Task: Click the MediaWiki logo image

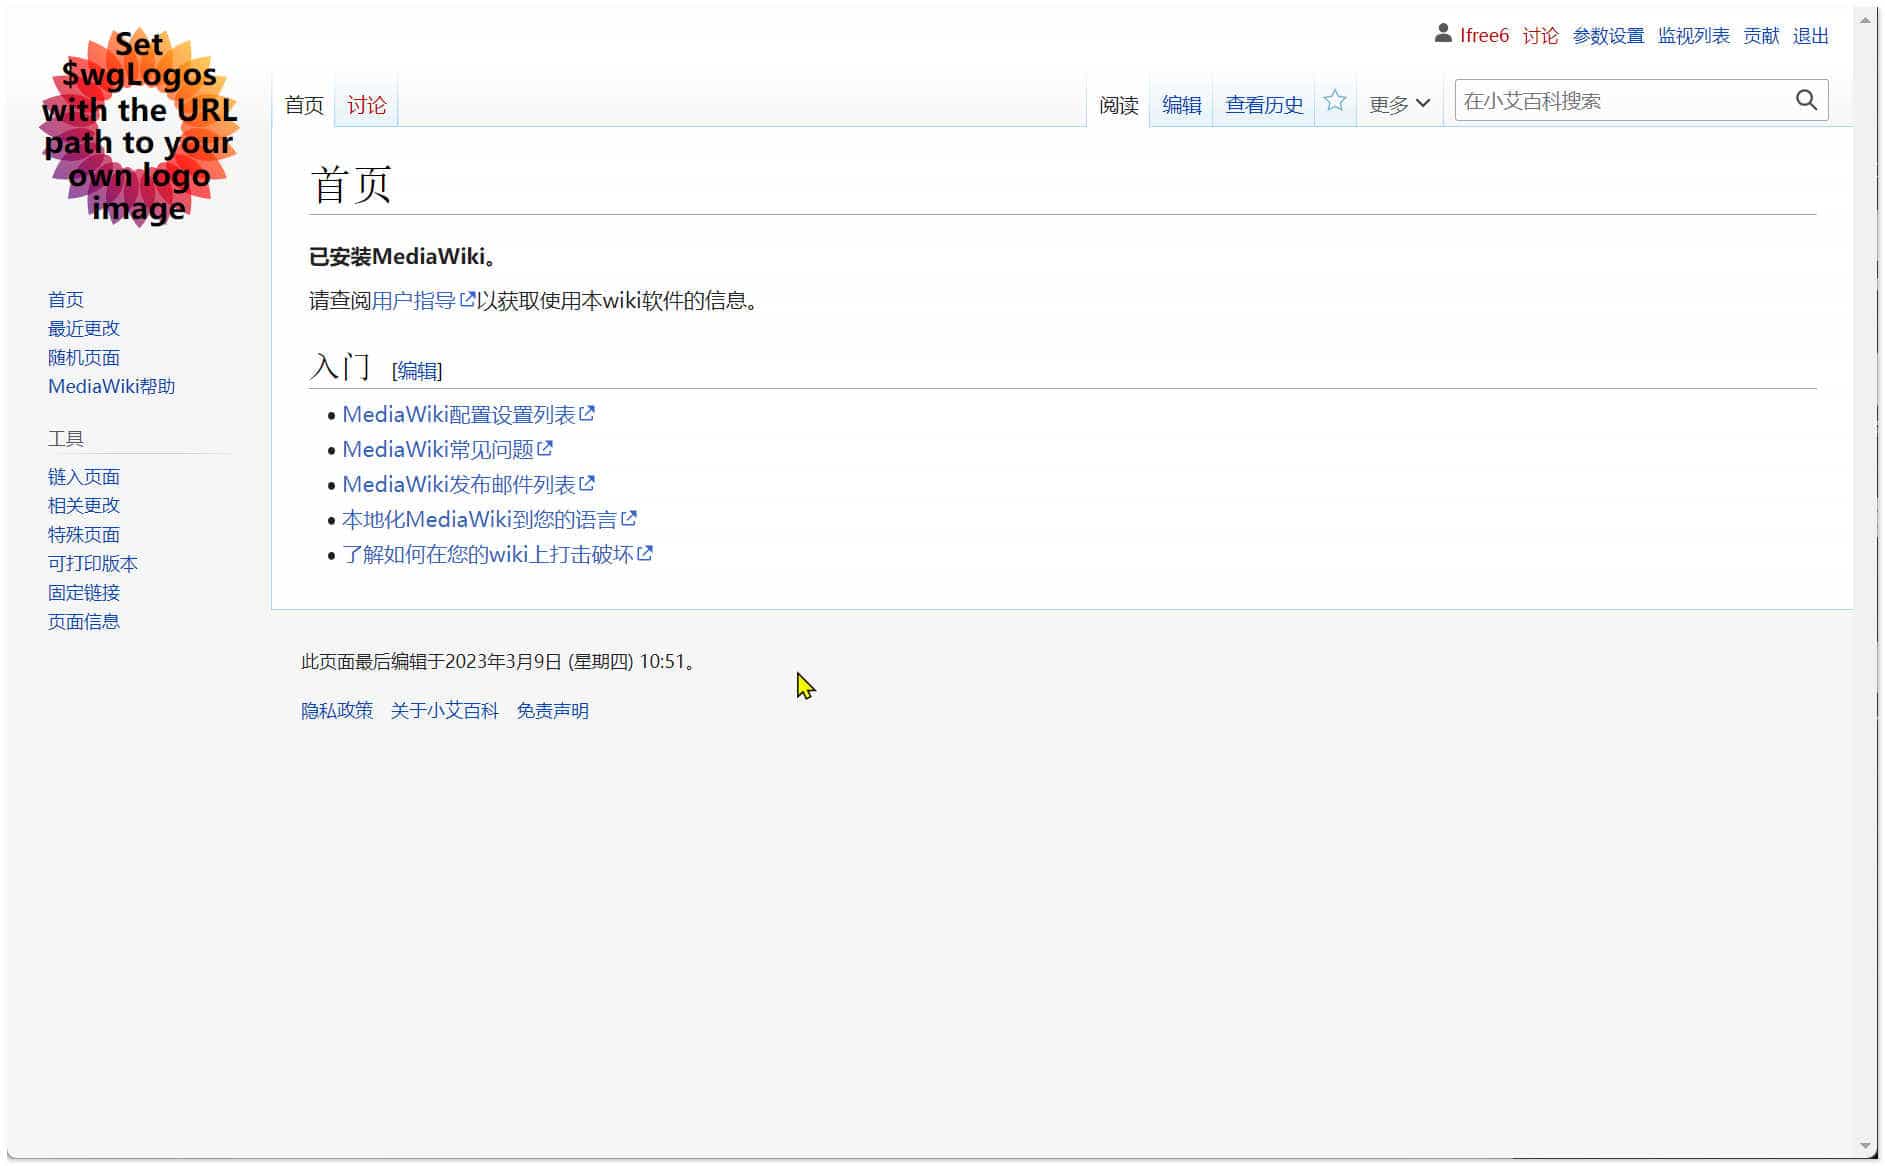Action: [139, 127]
